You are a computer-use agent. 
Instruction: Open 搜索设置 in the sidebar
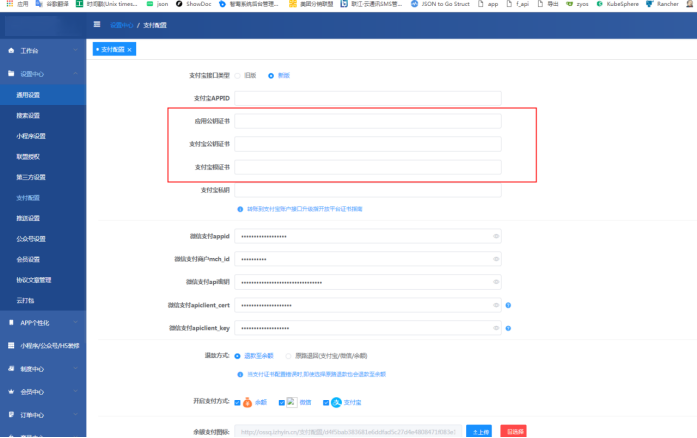[x=43, y=116]
